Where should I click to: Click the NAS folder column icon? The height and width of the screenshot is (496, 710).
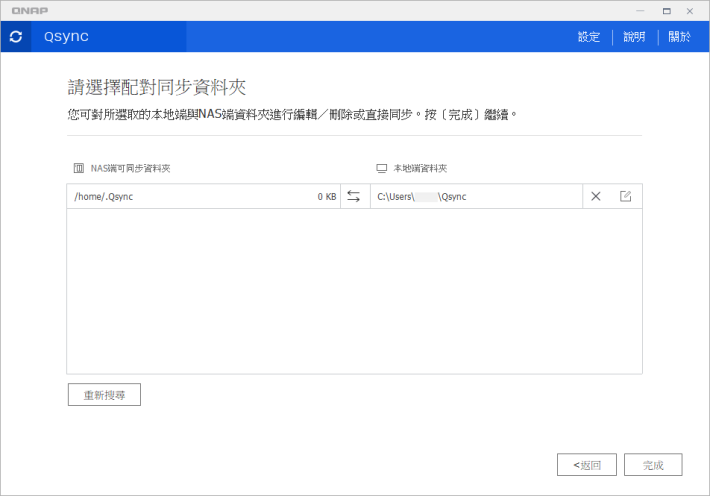tap(79, 169)
